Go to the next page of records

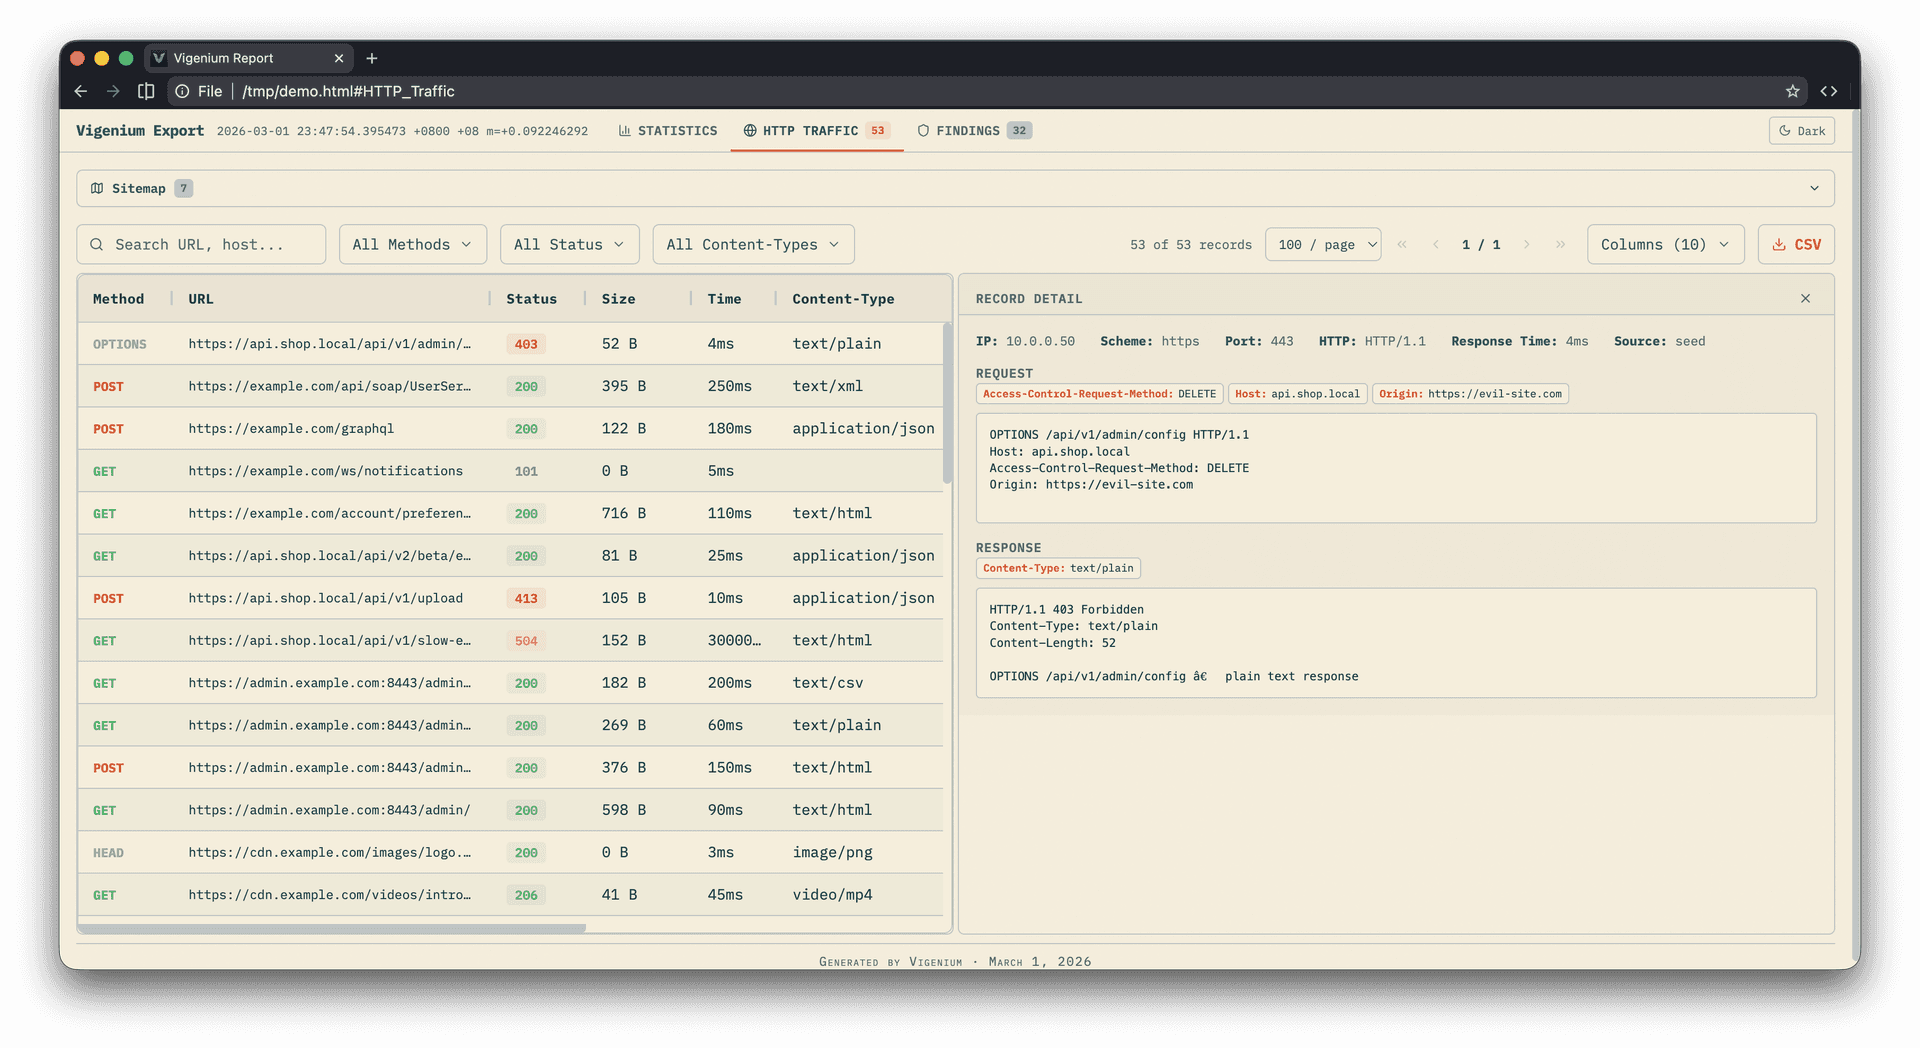pos(1526,245)
